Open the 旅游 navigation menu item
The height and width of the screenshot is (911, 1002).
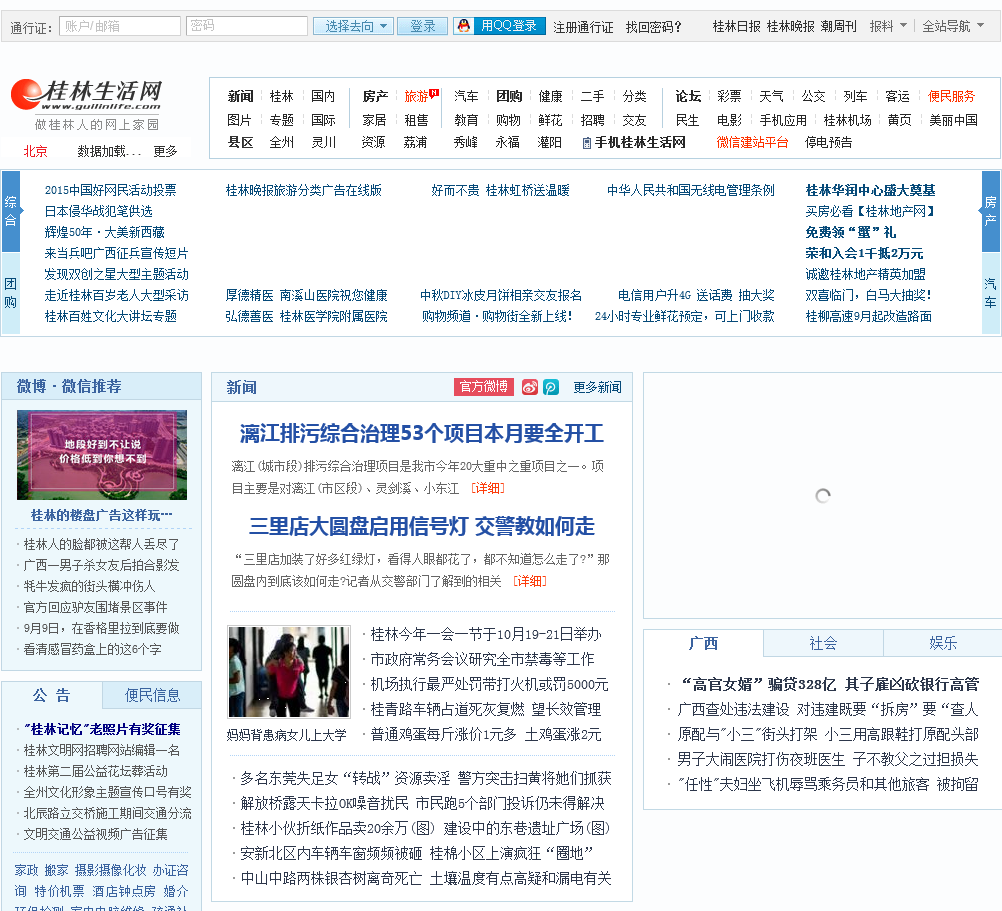pyautogui.click(x=417, y=96)
